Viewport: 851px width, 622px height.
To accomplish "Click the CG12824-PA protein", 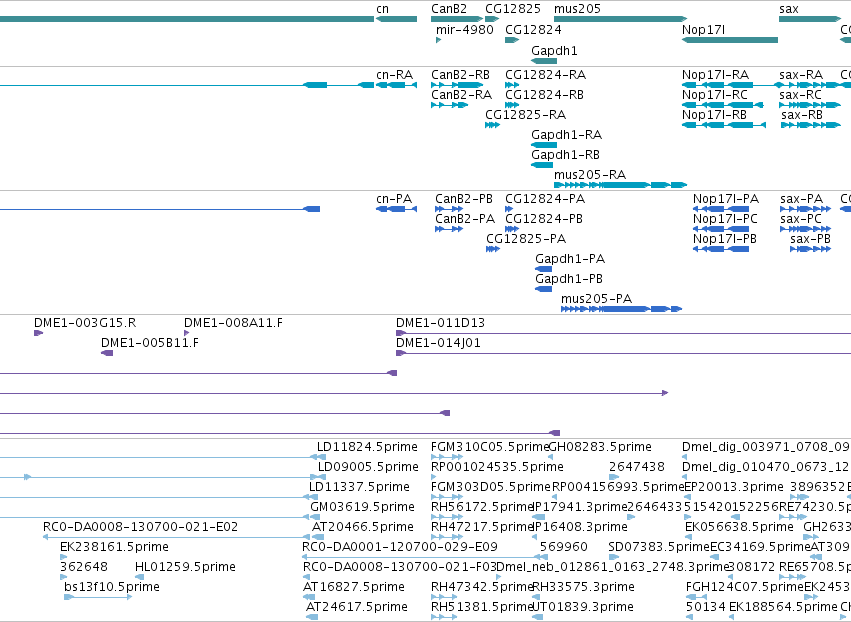I will (509, 209).
